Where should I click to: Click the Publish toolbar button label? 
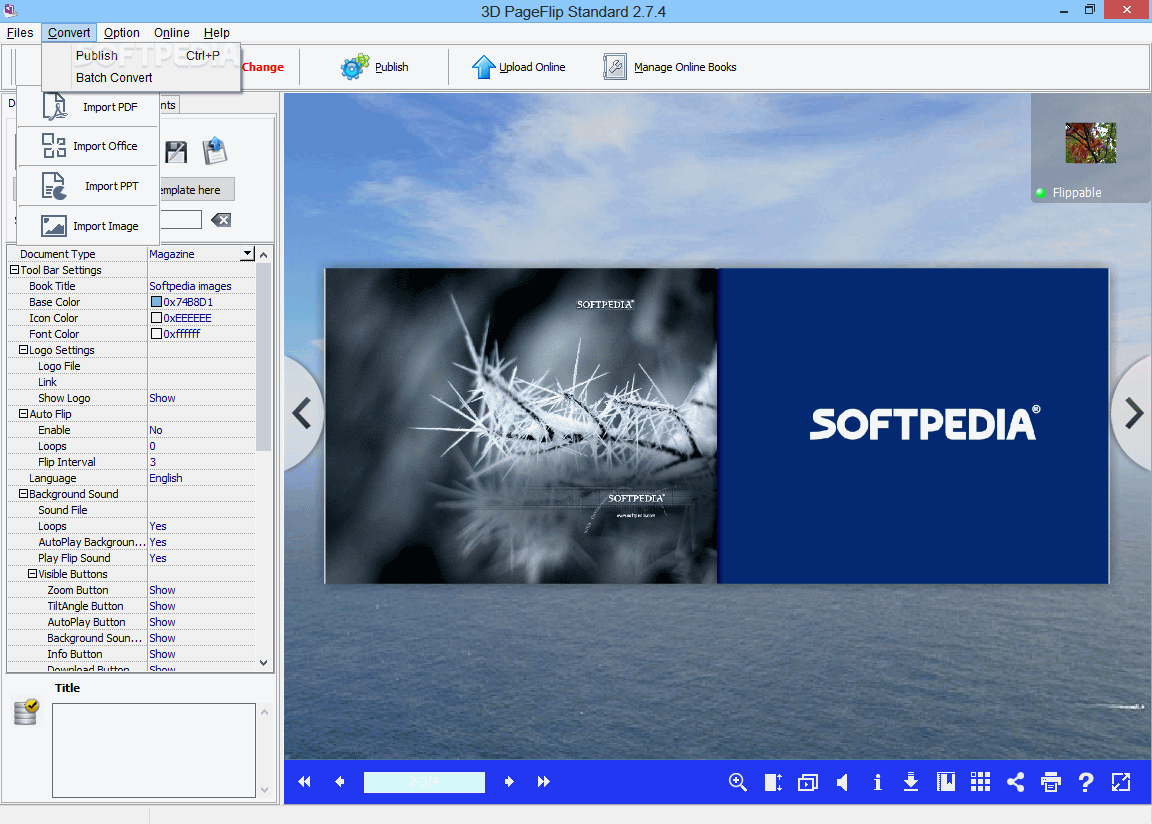point(392,67)
